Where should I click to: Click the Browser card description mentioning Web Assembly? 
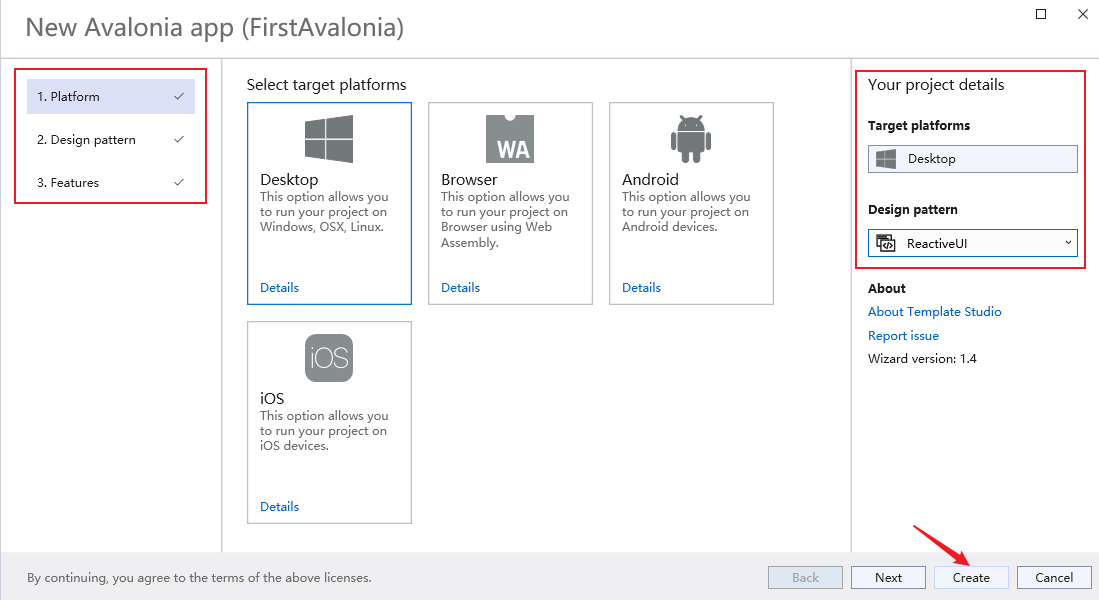505,219
